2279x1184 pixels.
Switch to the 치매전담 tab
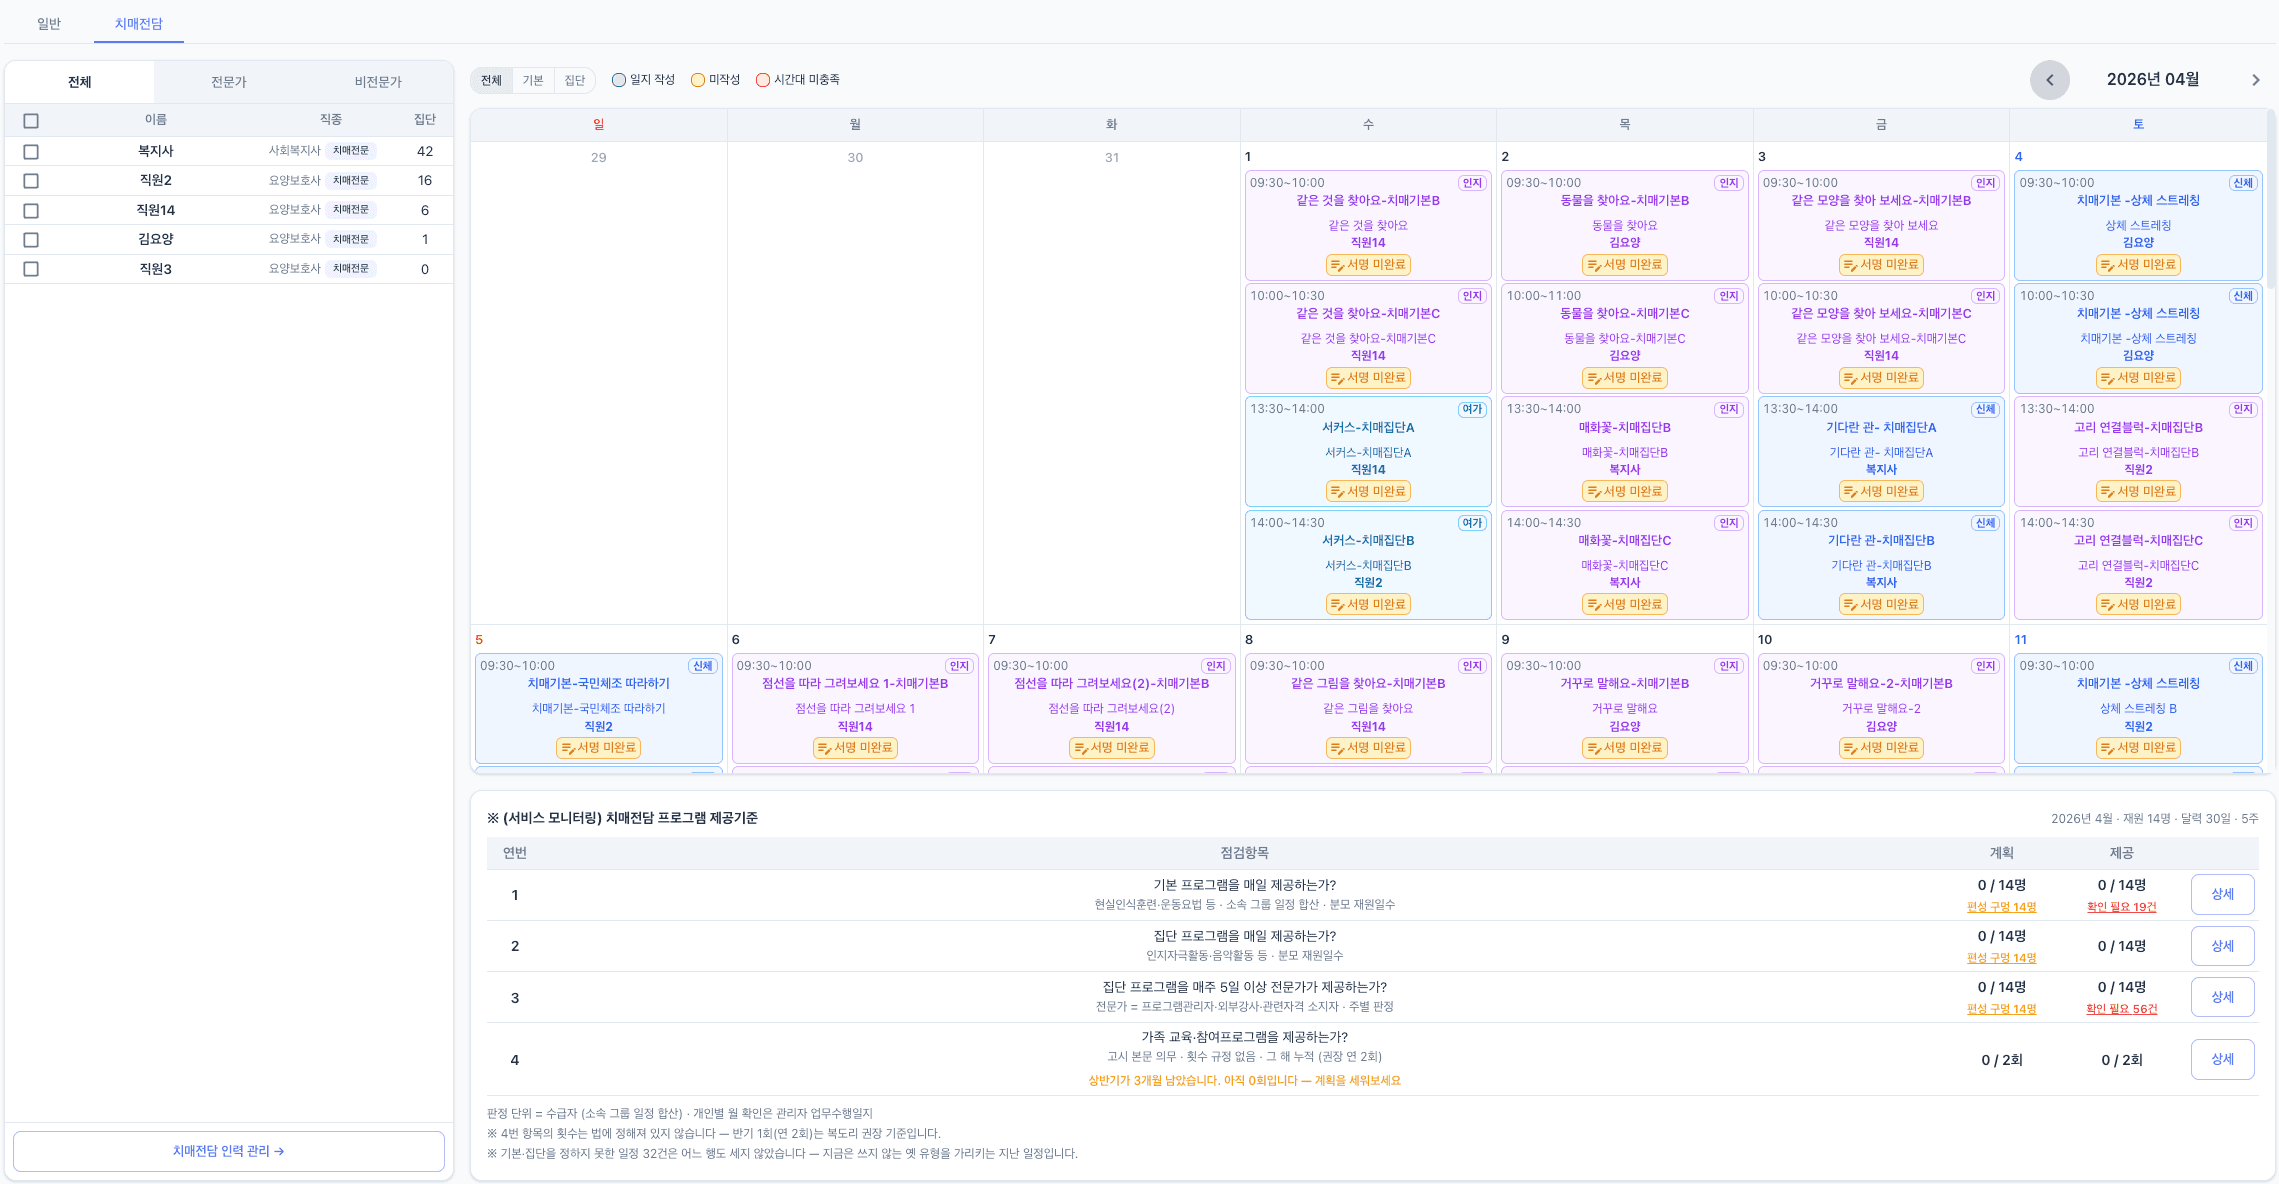139,23
